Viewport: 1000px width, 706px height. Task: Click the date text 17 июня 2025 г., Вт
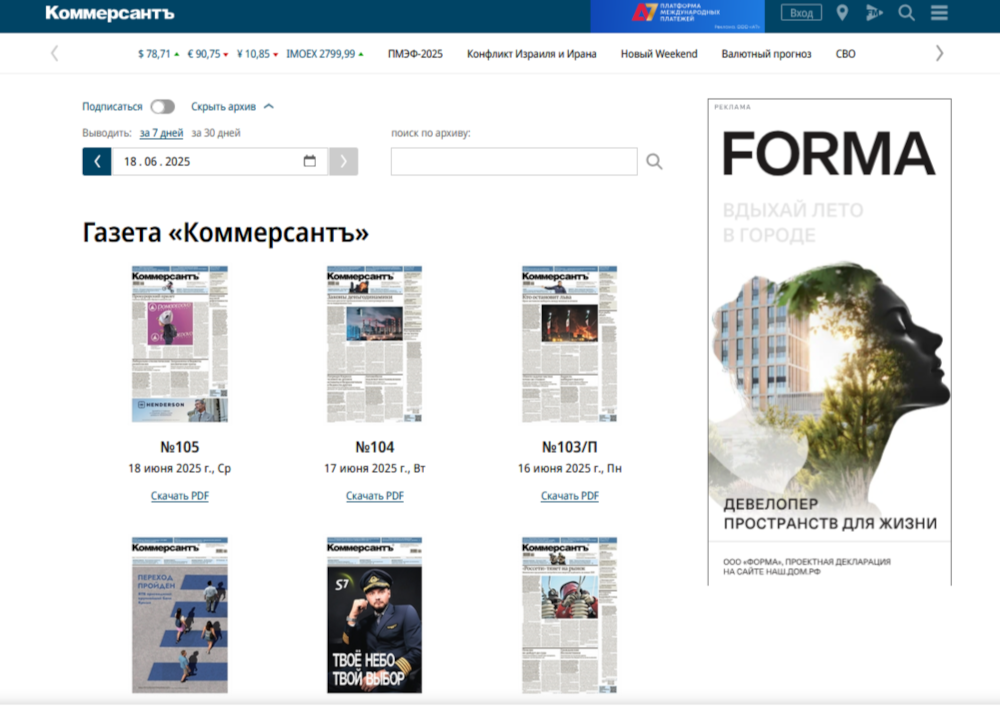tap(374, 468)
